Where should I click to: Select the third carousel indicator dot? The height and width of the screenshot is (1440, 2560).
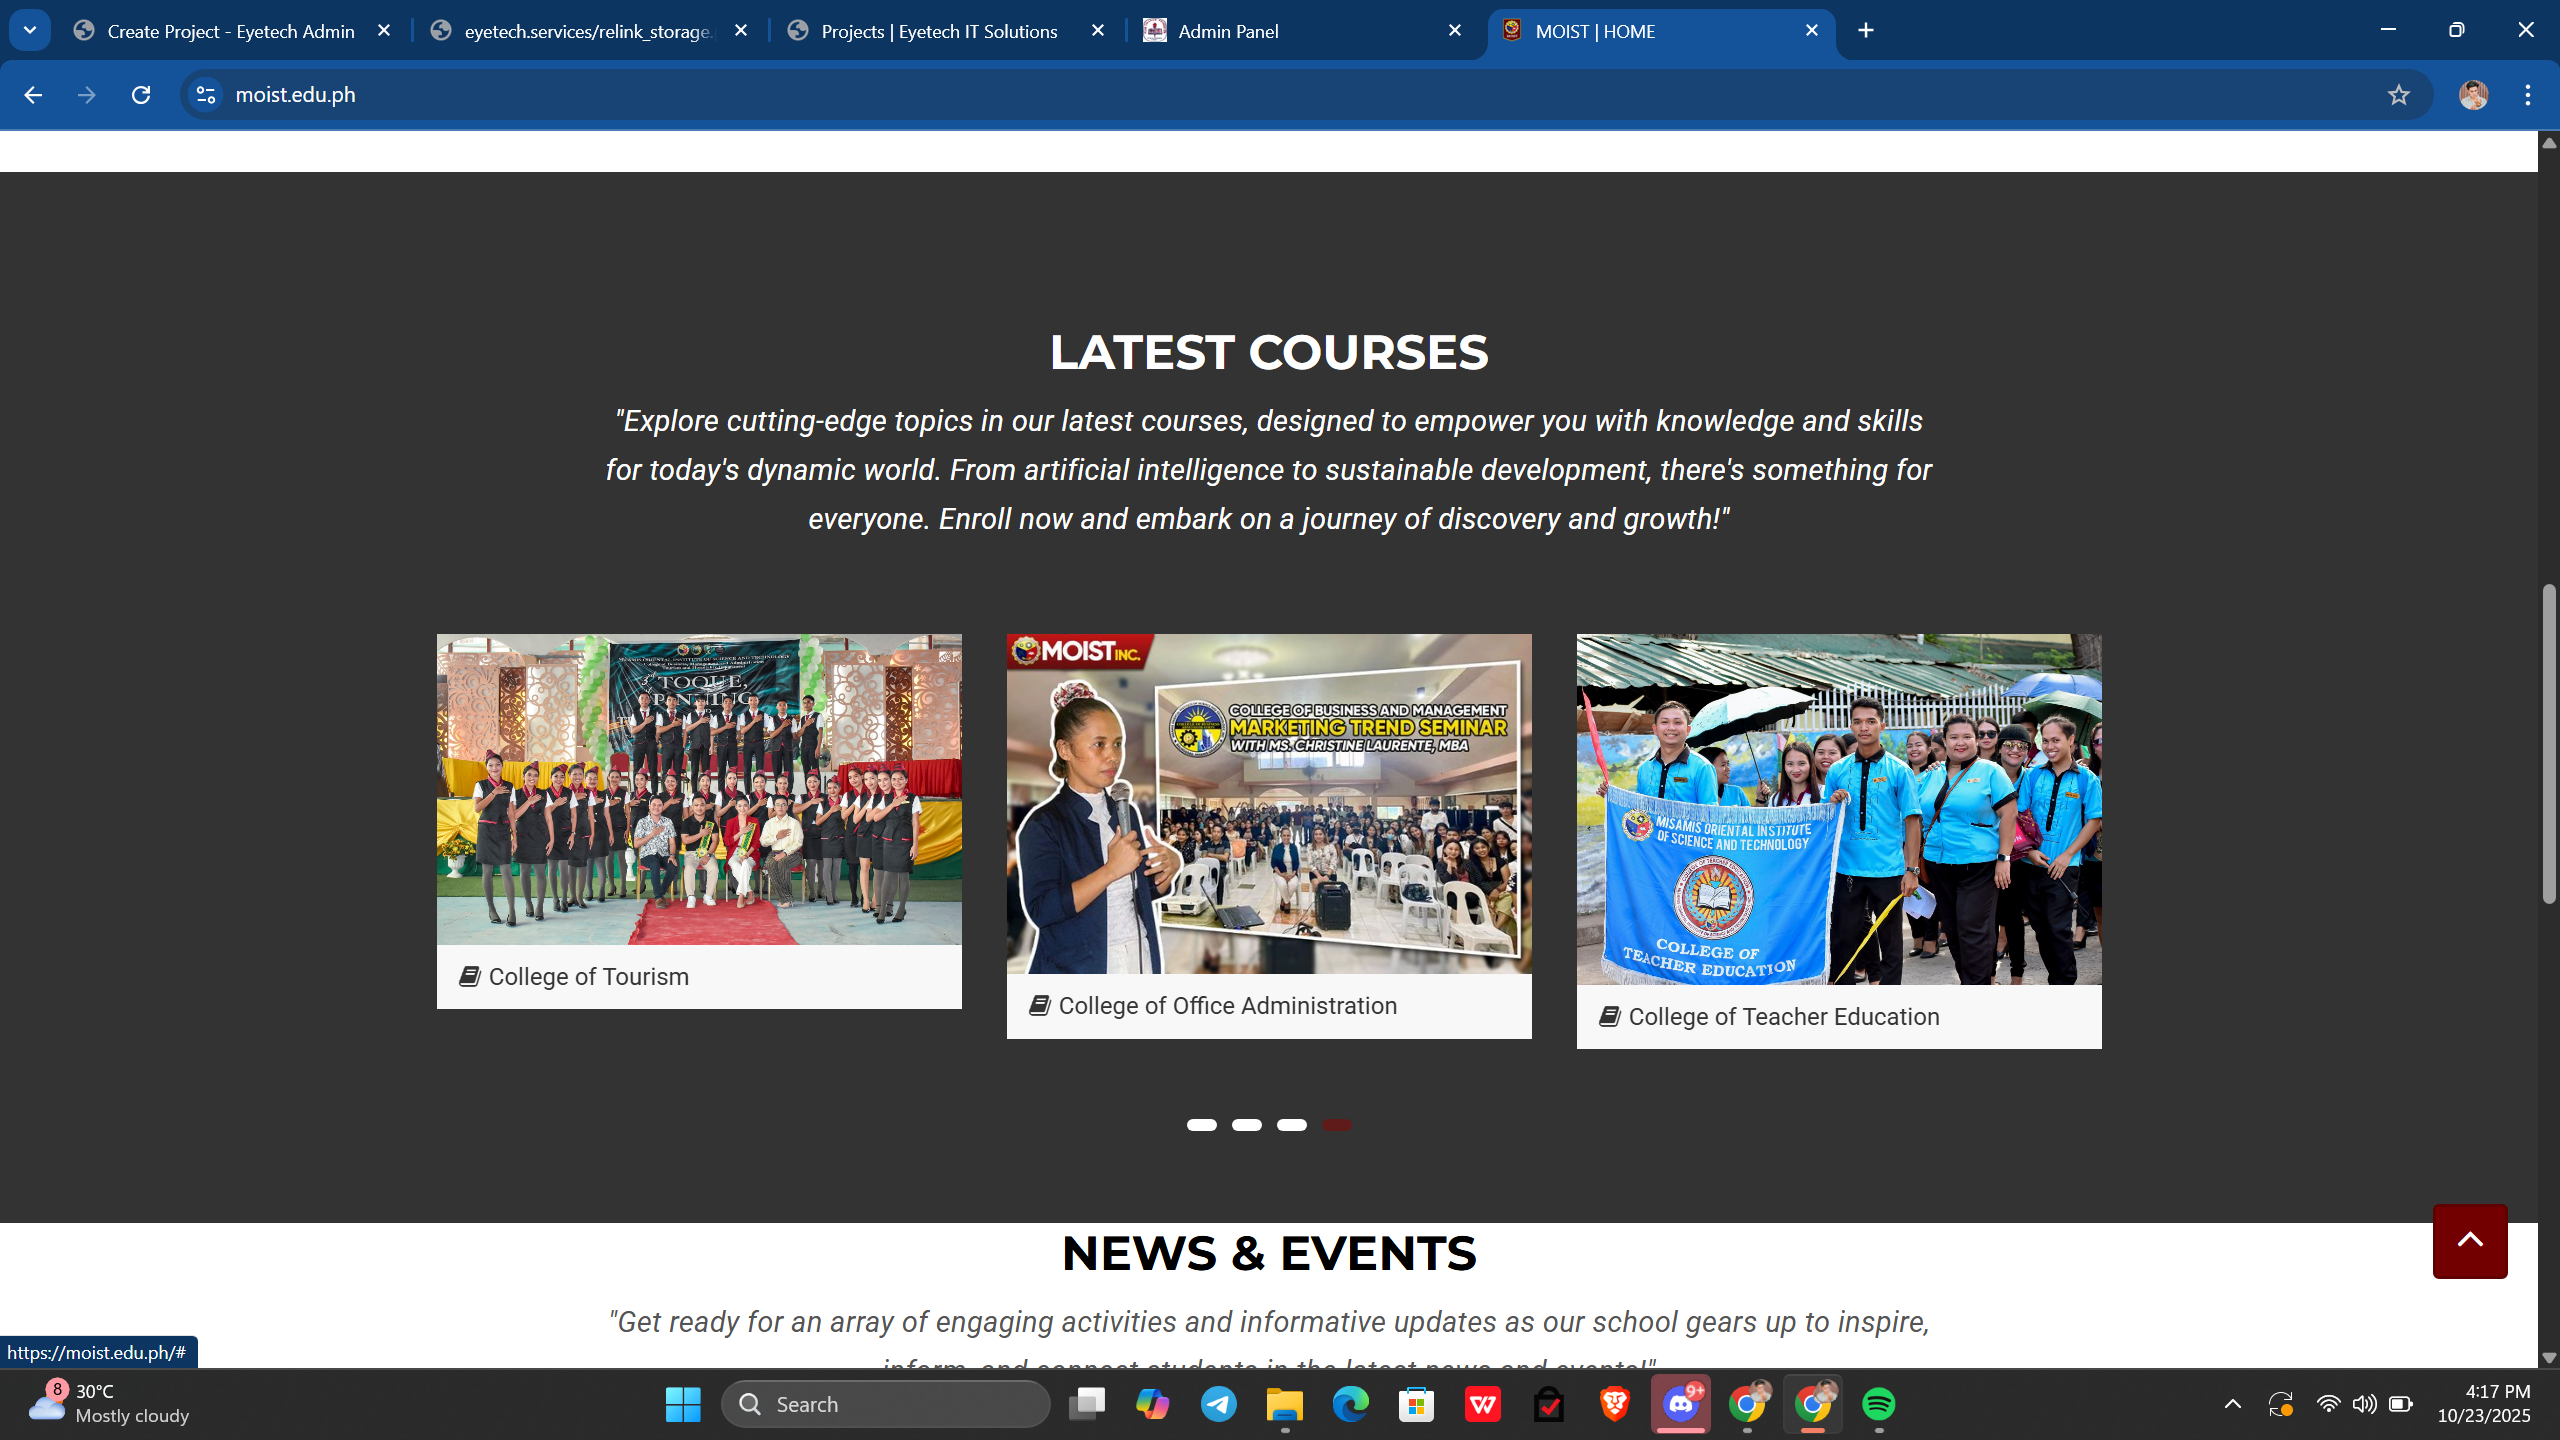(1291, 1125)
